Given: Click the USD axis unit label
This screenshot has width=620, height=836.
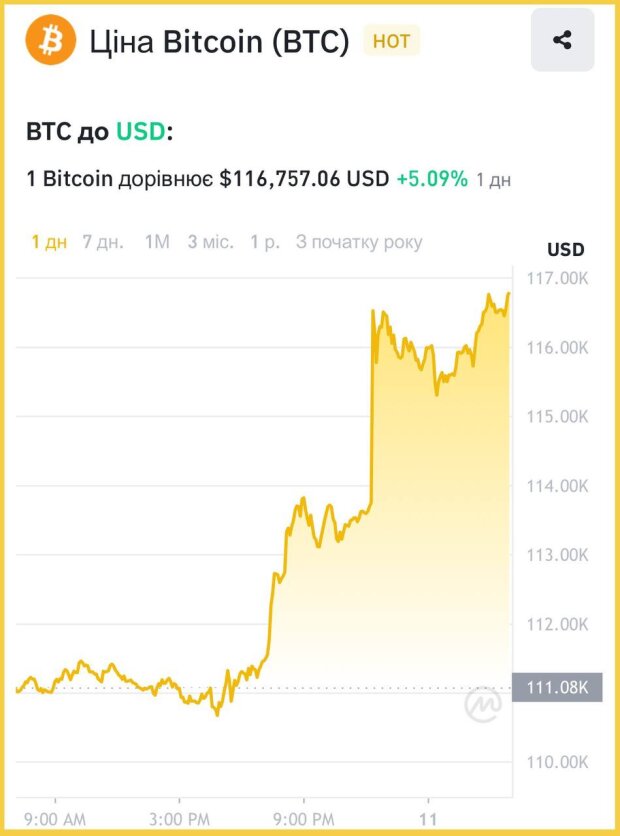Looking at the screenshot, I should pos(566,250).
